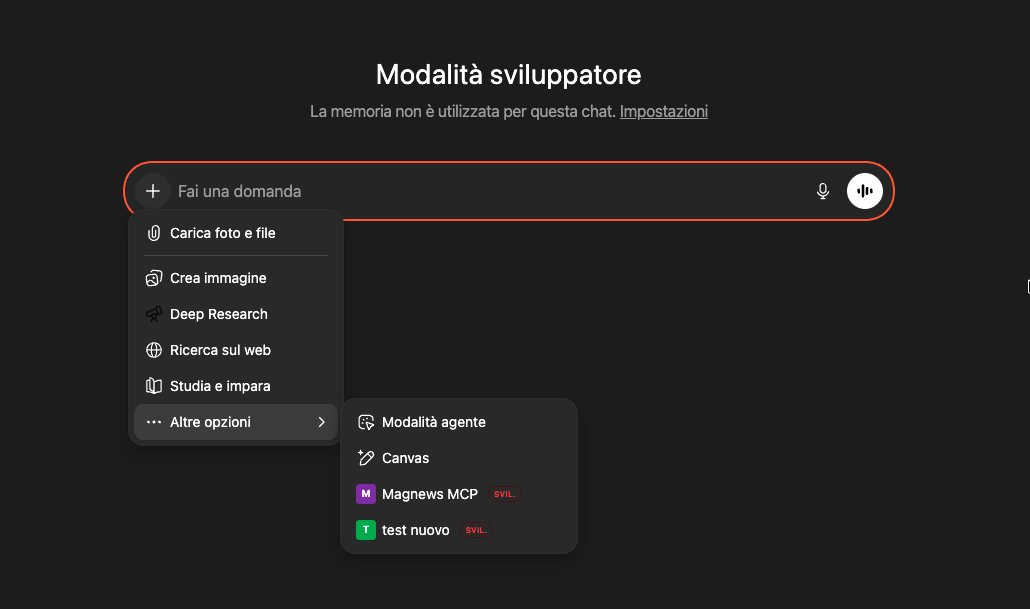1030x609 pixels.
Task: Click the green test nuovo icon
Action: coord(366,530)
